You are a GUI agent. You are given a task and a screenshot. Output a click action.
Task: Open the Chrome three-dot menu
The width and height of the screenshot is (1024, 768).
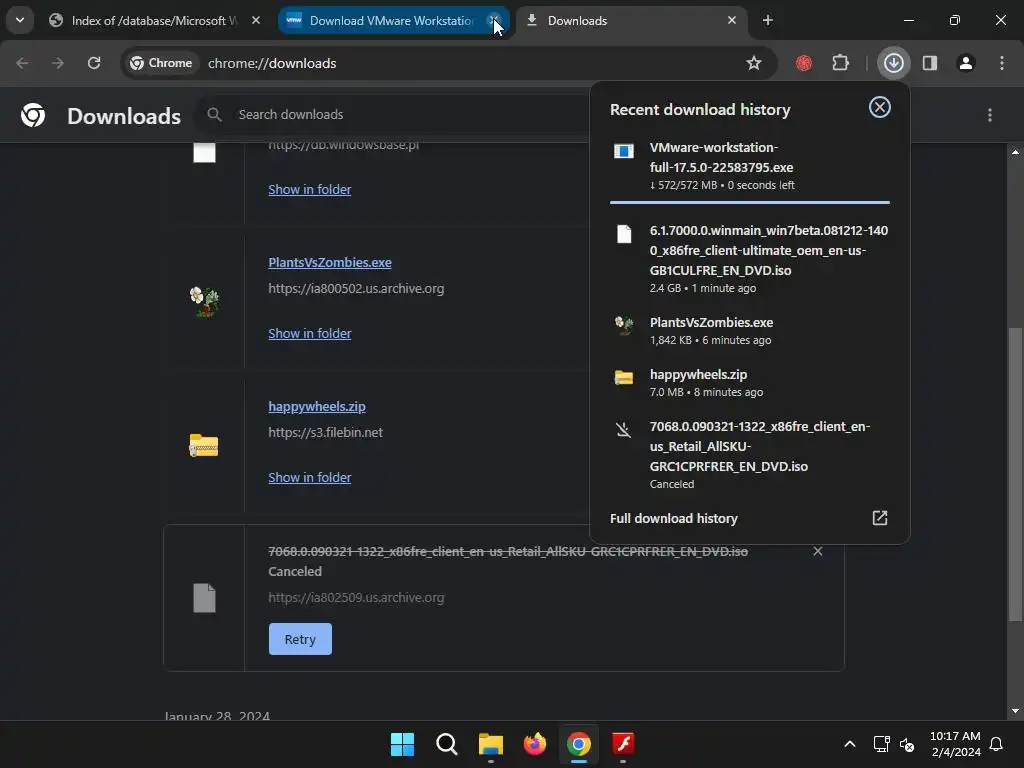click(1002, 63)
